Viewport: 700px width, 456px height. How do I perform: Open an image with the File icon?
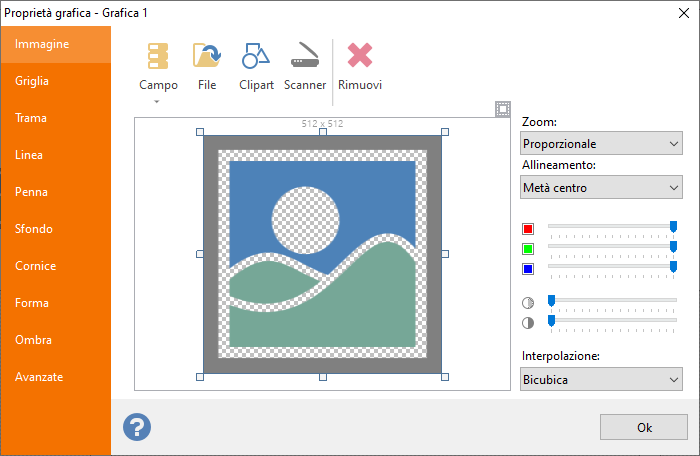[x=207, y=57]
